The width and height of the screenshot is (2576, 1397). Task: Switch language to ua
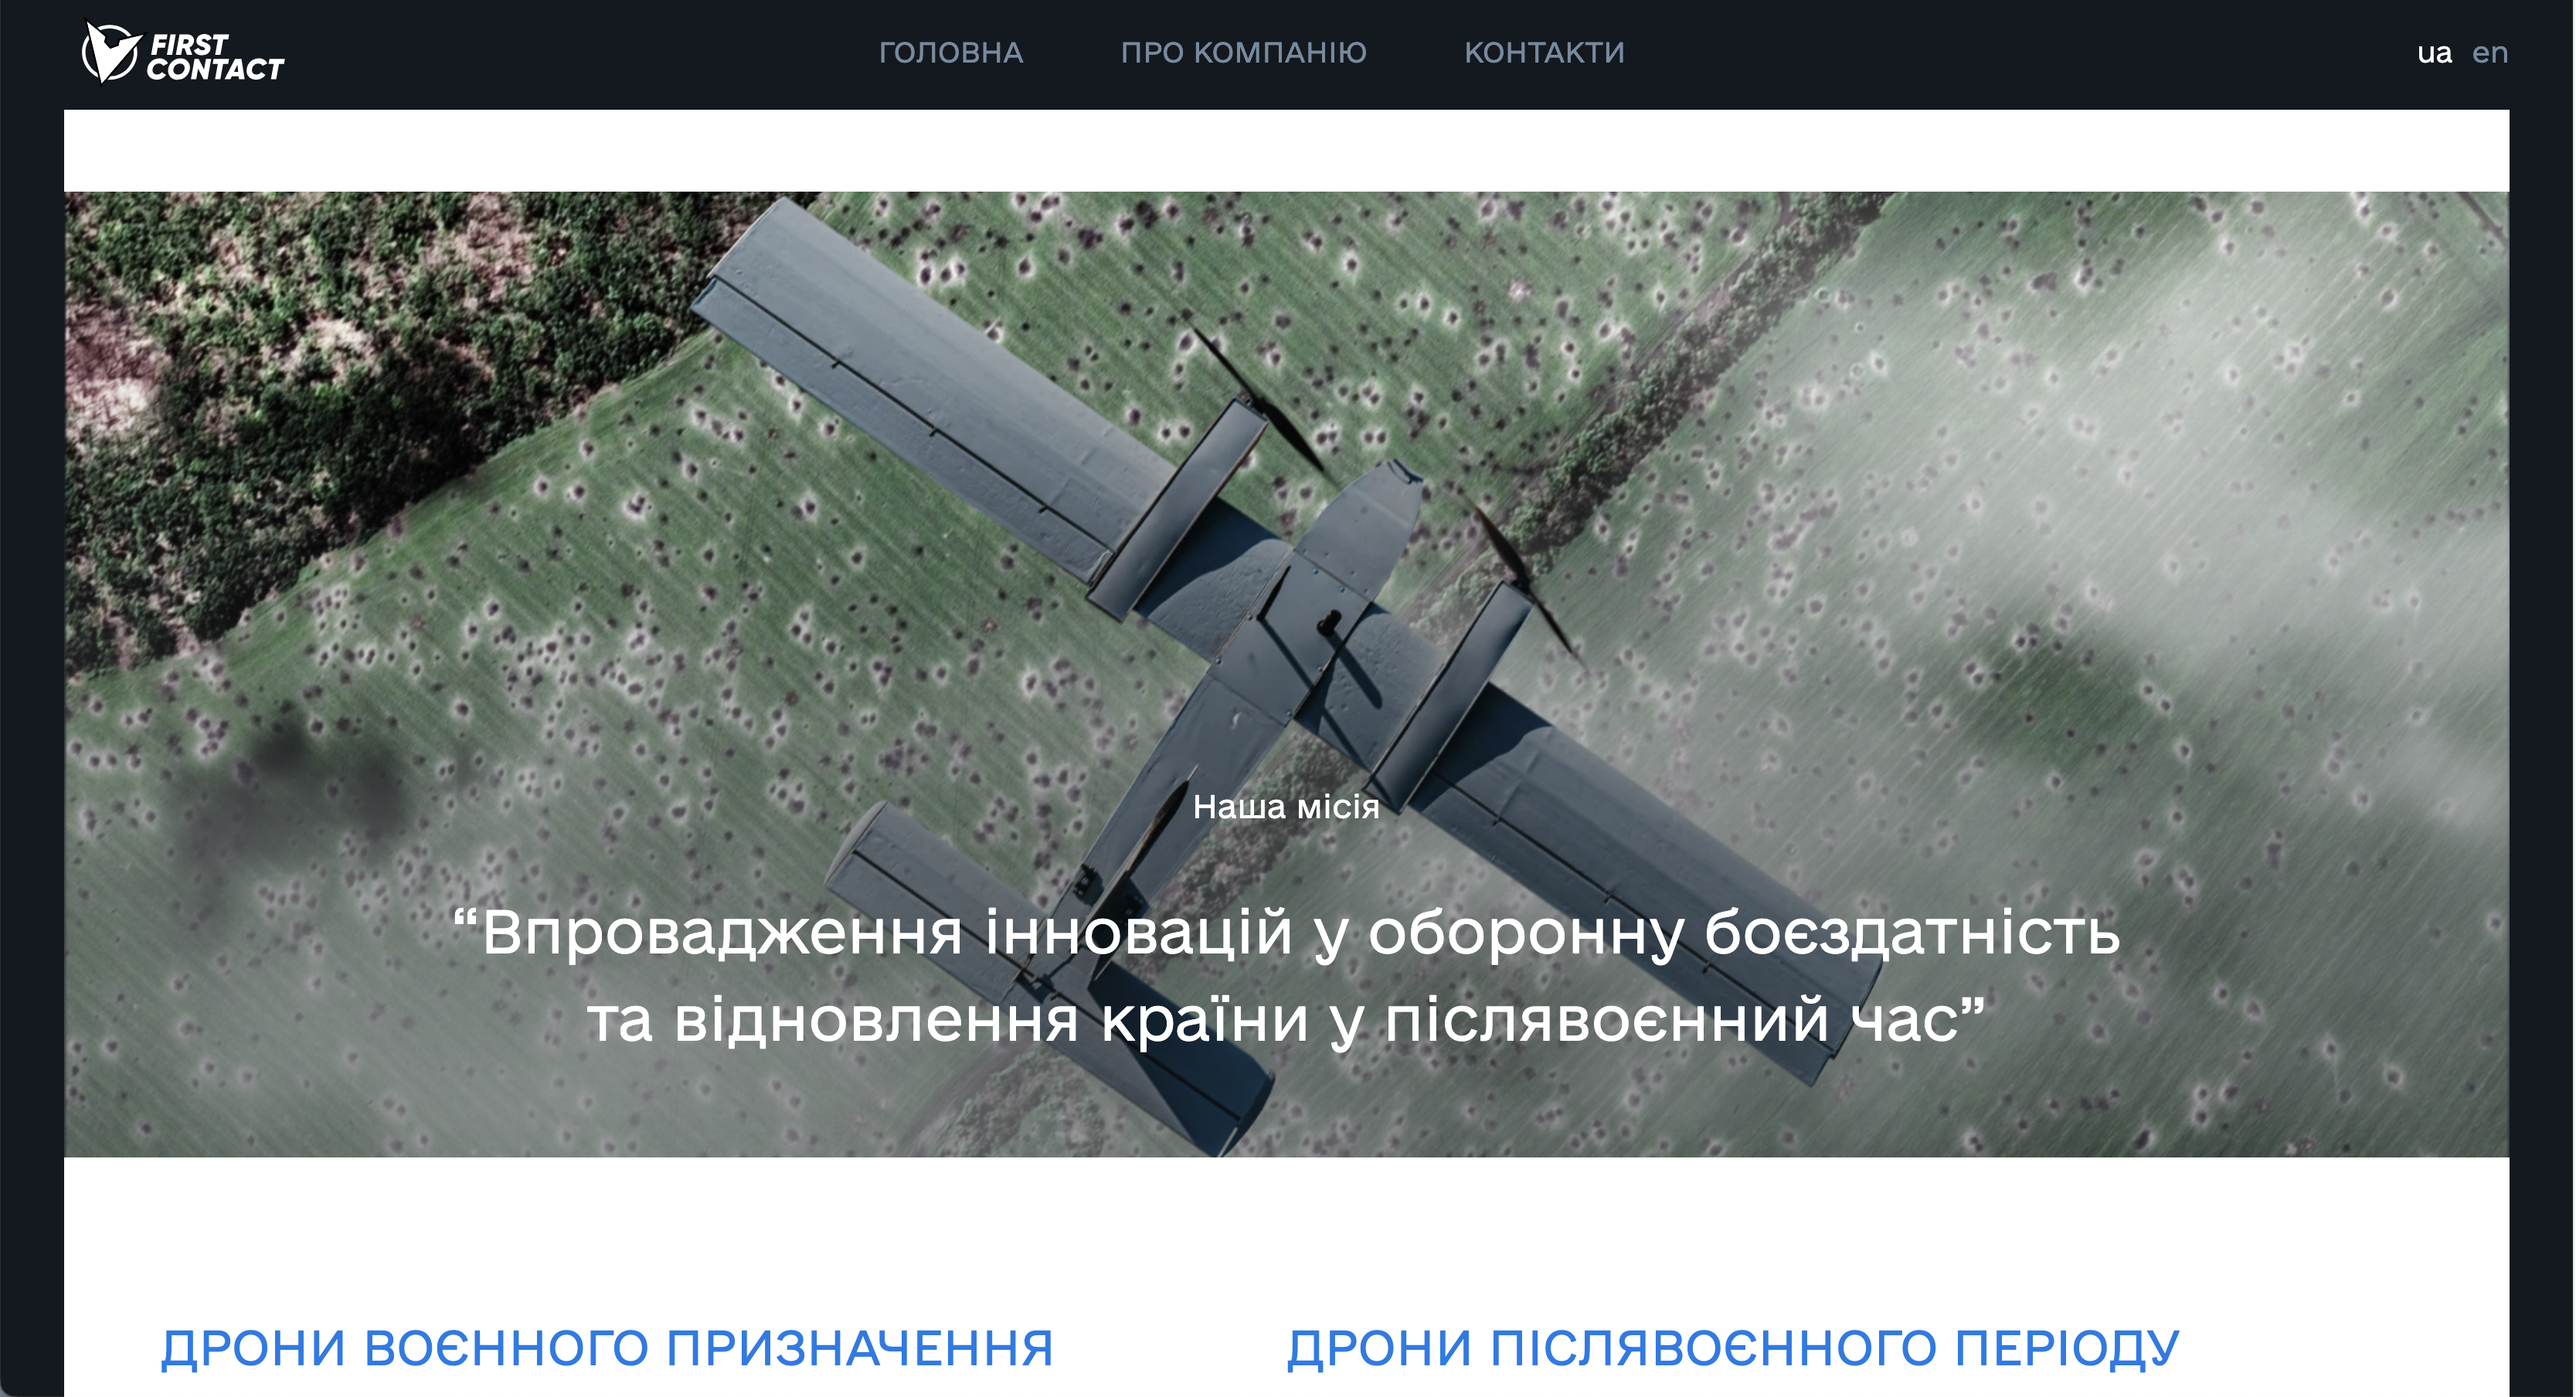click(x=2434, y=53)
